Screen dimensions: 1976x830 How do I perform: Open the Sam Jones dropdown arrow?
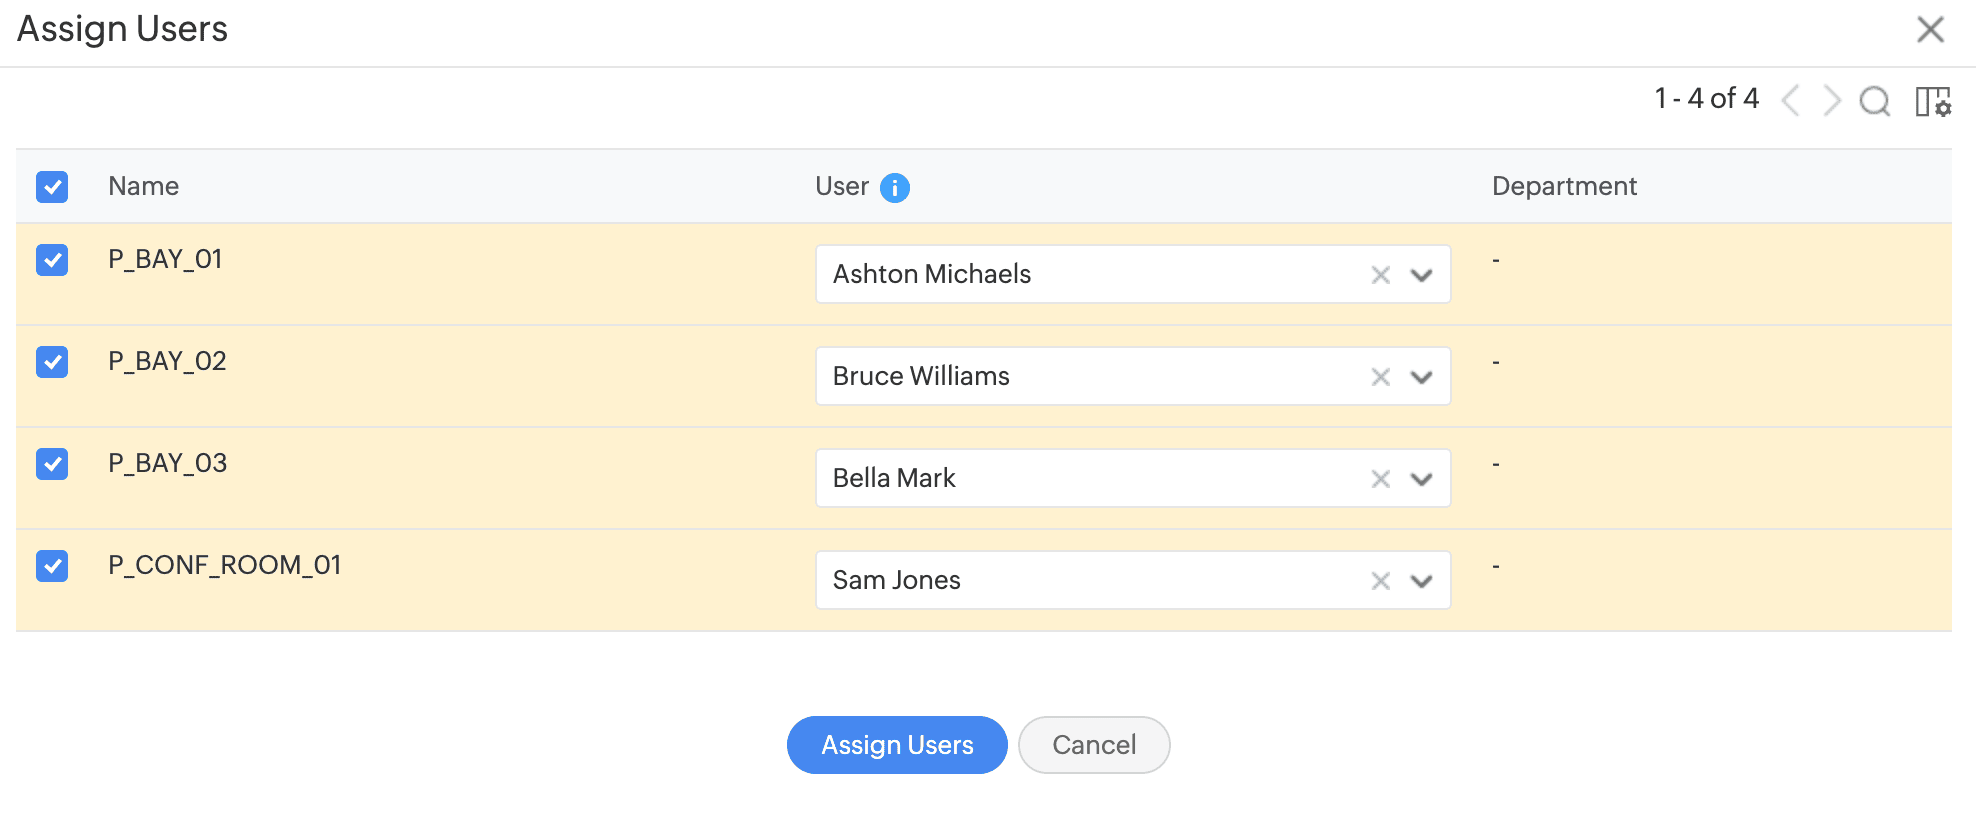point(1421,581)
